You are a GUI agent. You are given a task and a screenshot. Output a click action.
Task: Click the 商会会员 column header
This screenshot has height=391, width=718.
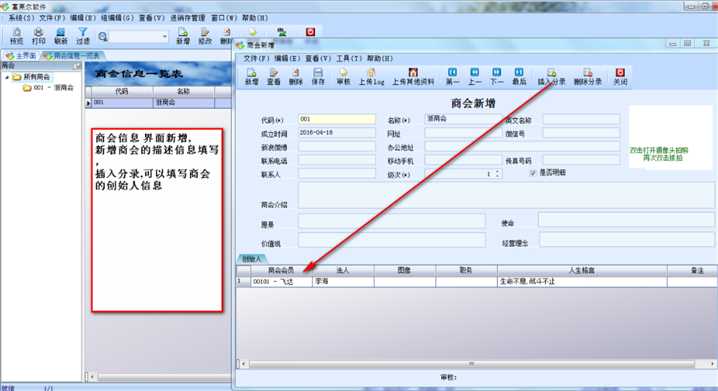click(281, 271)
